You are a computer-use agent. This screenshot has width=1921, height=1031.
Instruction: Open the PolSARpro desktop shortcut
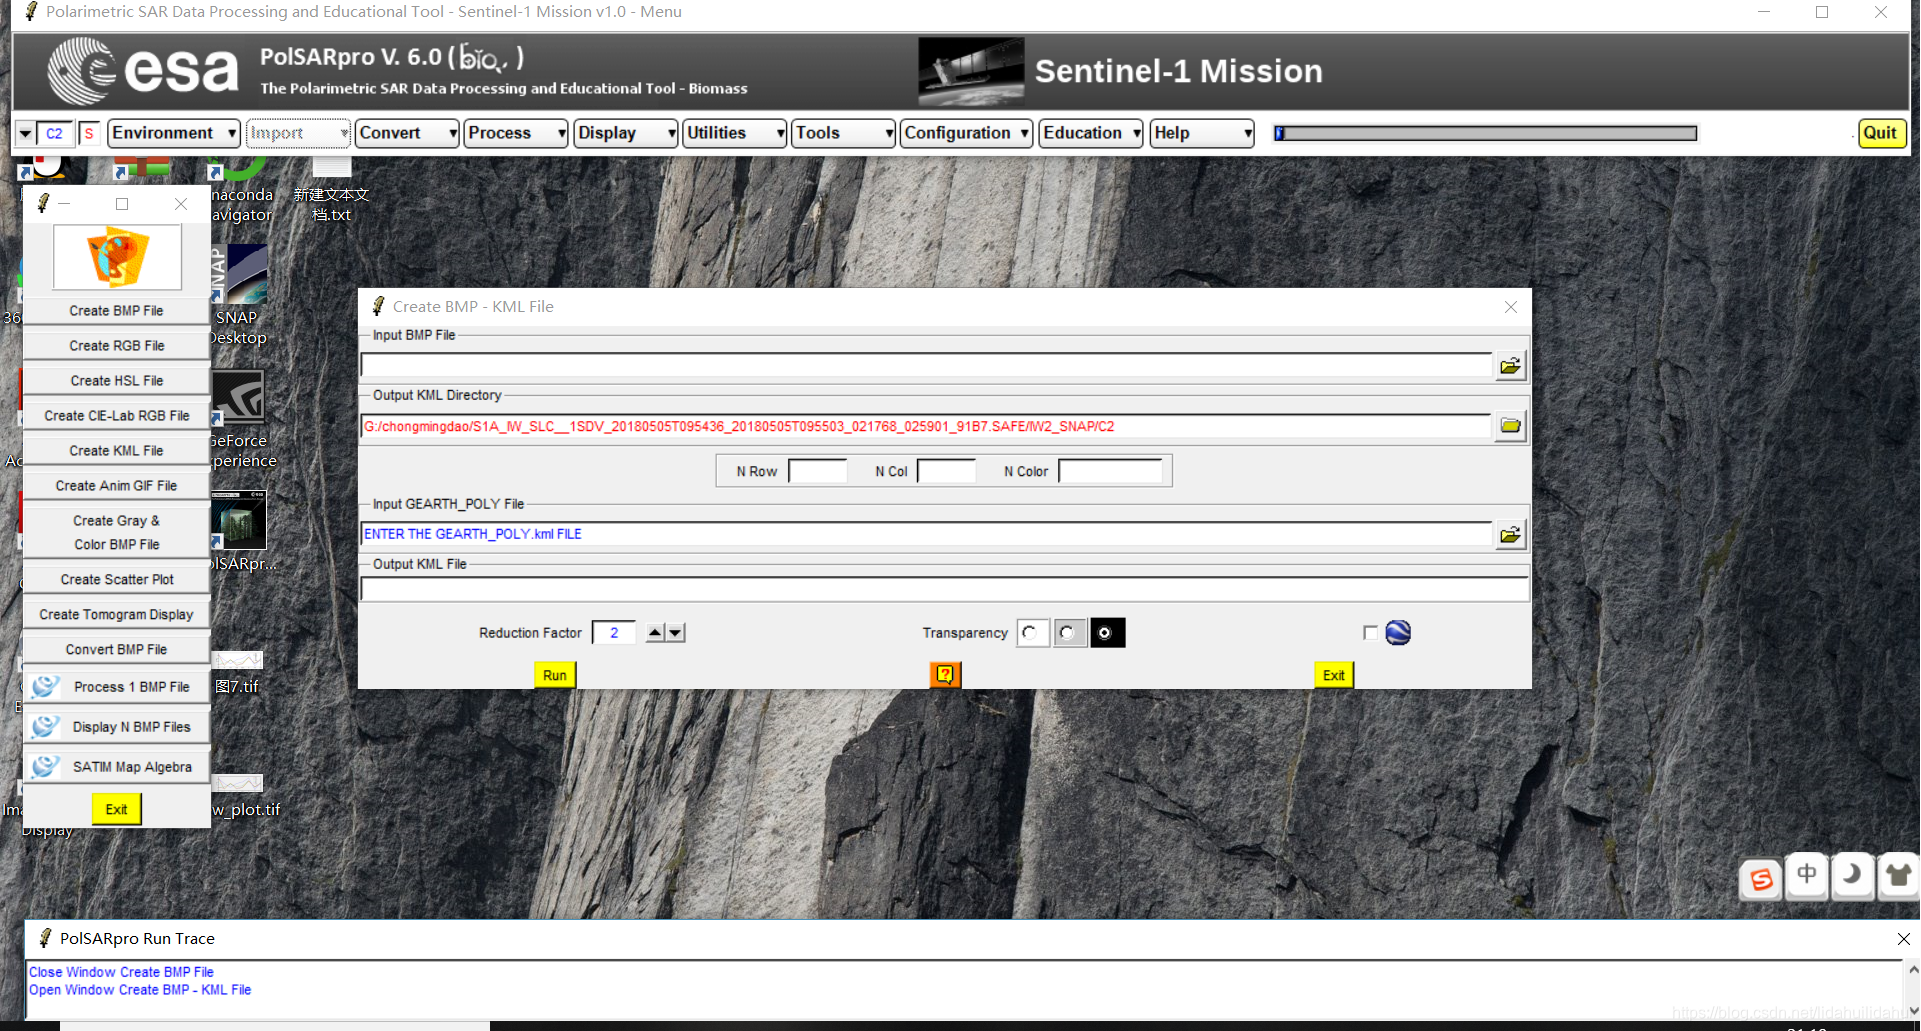point(239,531)
